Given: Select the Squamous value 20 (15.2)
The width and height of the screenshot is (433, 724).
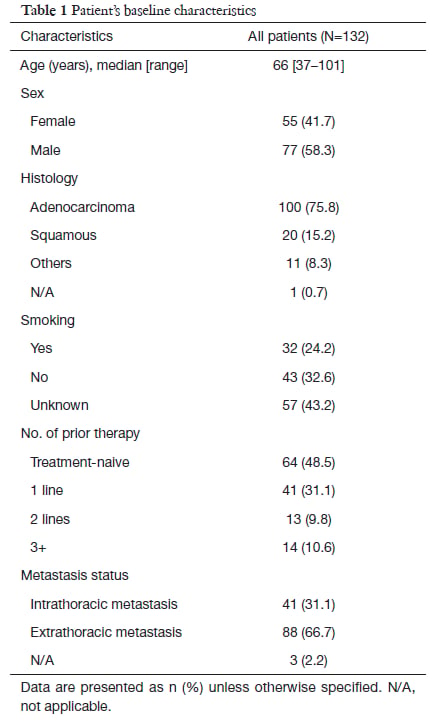Looking at the screenshot, I should pyautogui.click(x=308, y=235).
